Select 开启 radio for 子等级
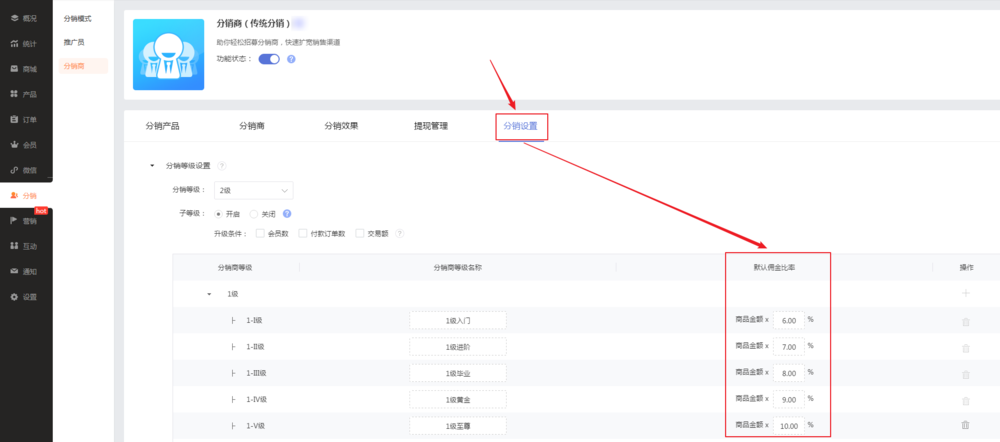1000x442 pixels. [219, 214]
